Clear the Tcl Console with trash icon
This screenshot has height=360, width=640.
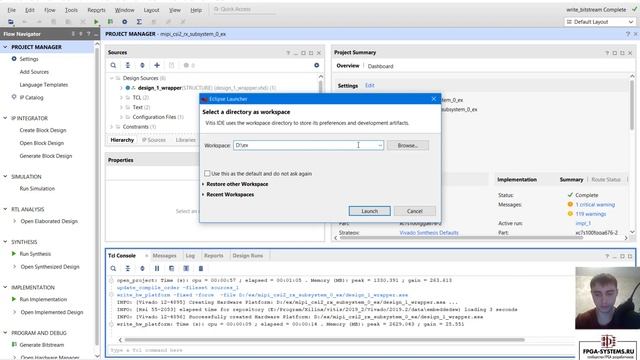click(x=200, y=269)
